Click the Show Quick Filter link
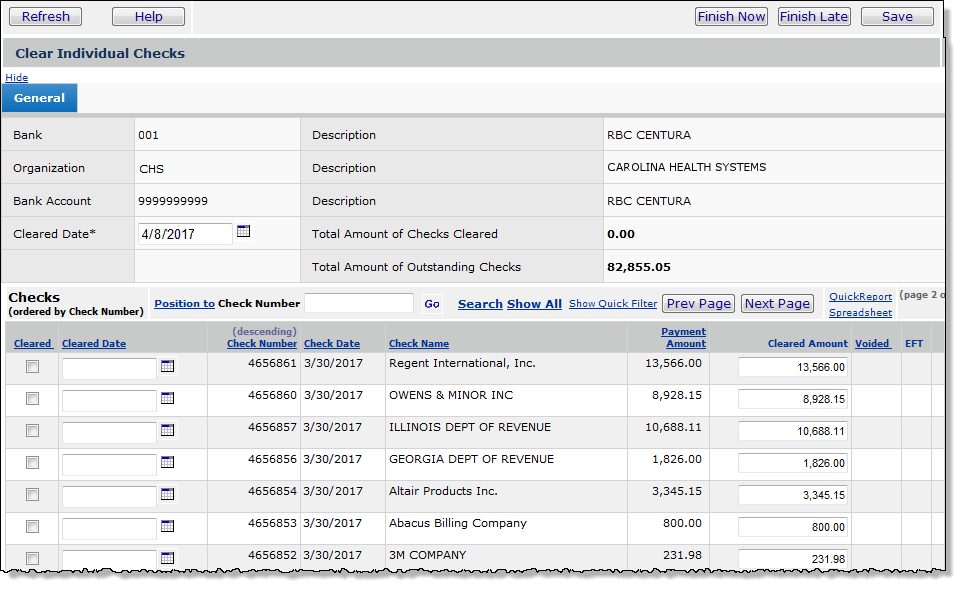 click(x=612, y=304)
